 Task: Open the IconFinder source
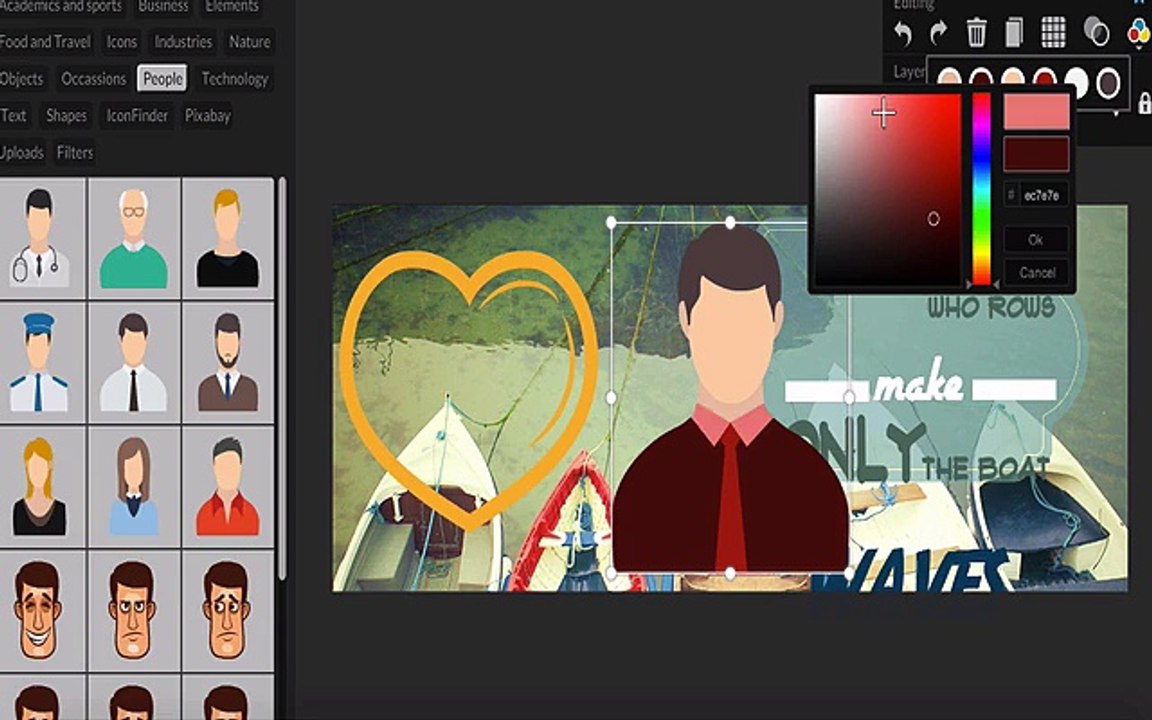coord(137,115)
